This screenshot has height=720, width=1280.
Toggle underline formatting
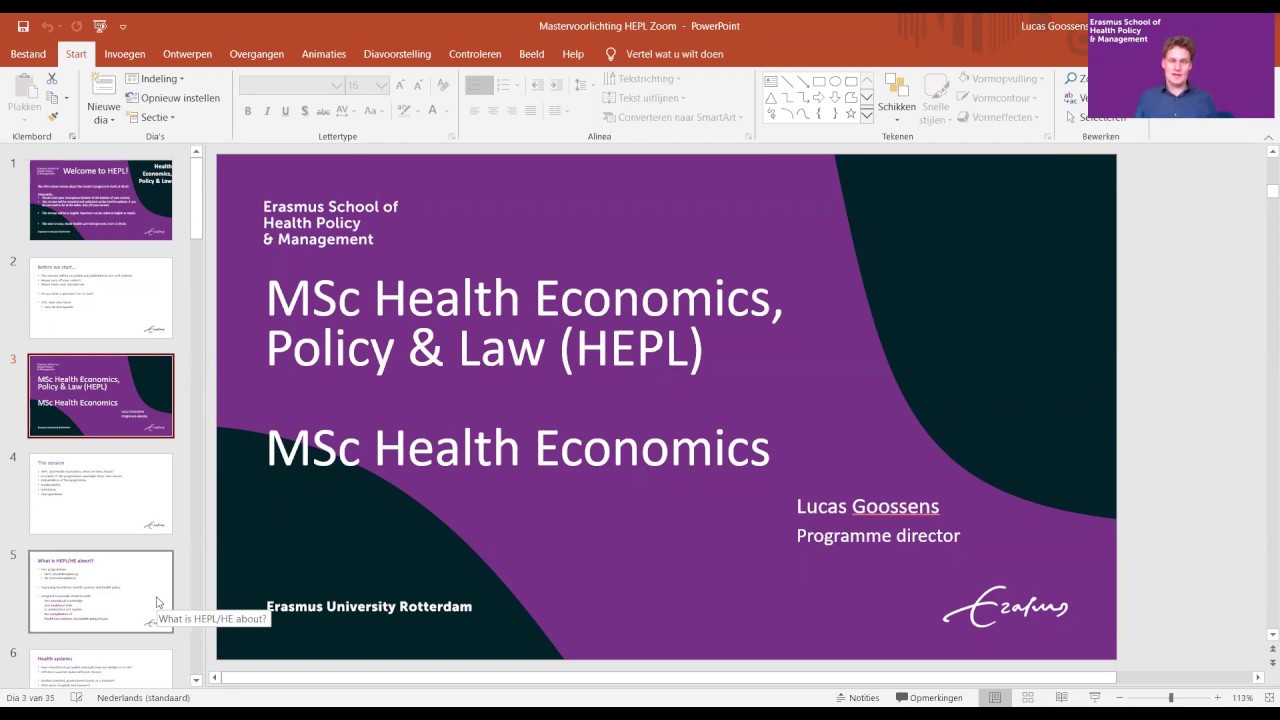click(x=285, y=111)
